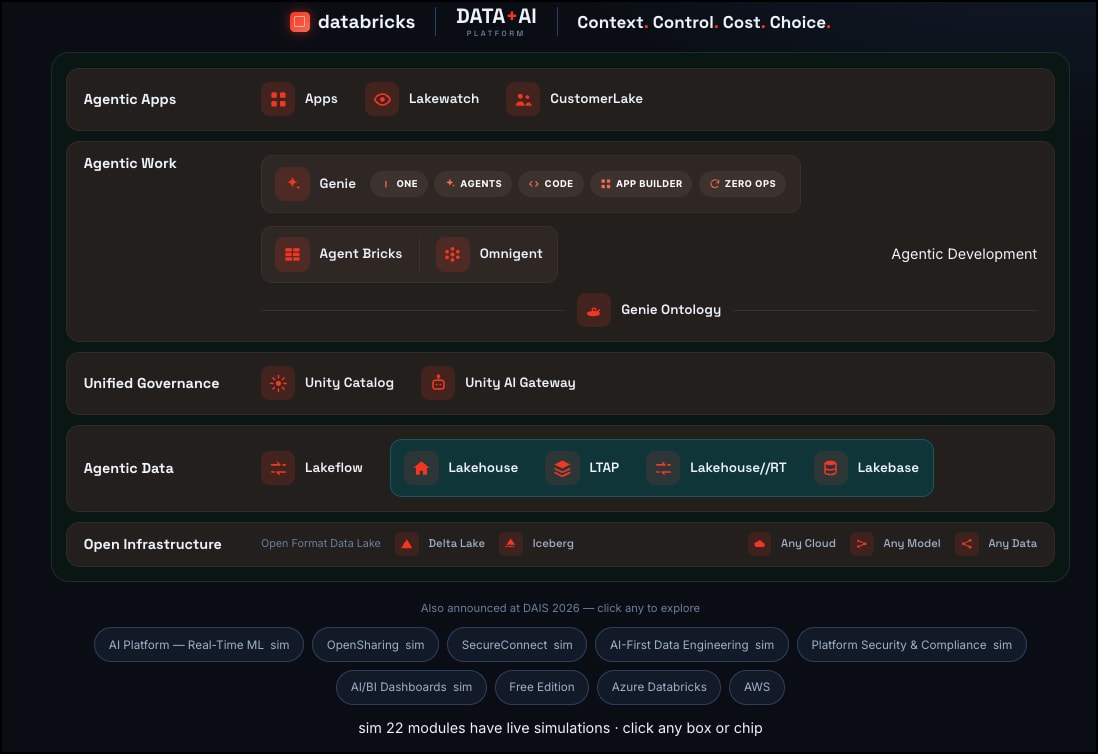Click the Any Cloud icon

tap(759, 544)
